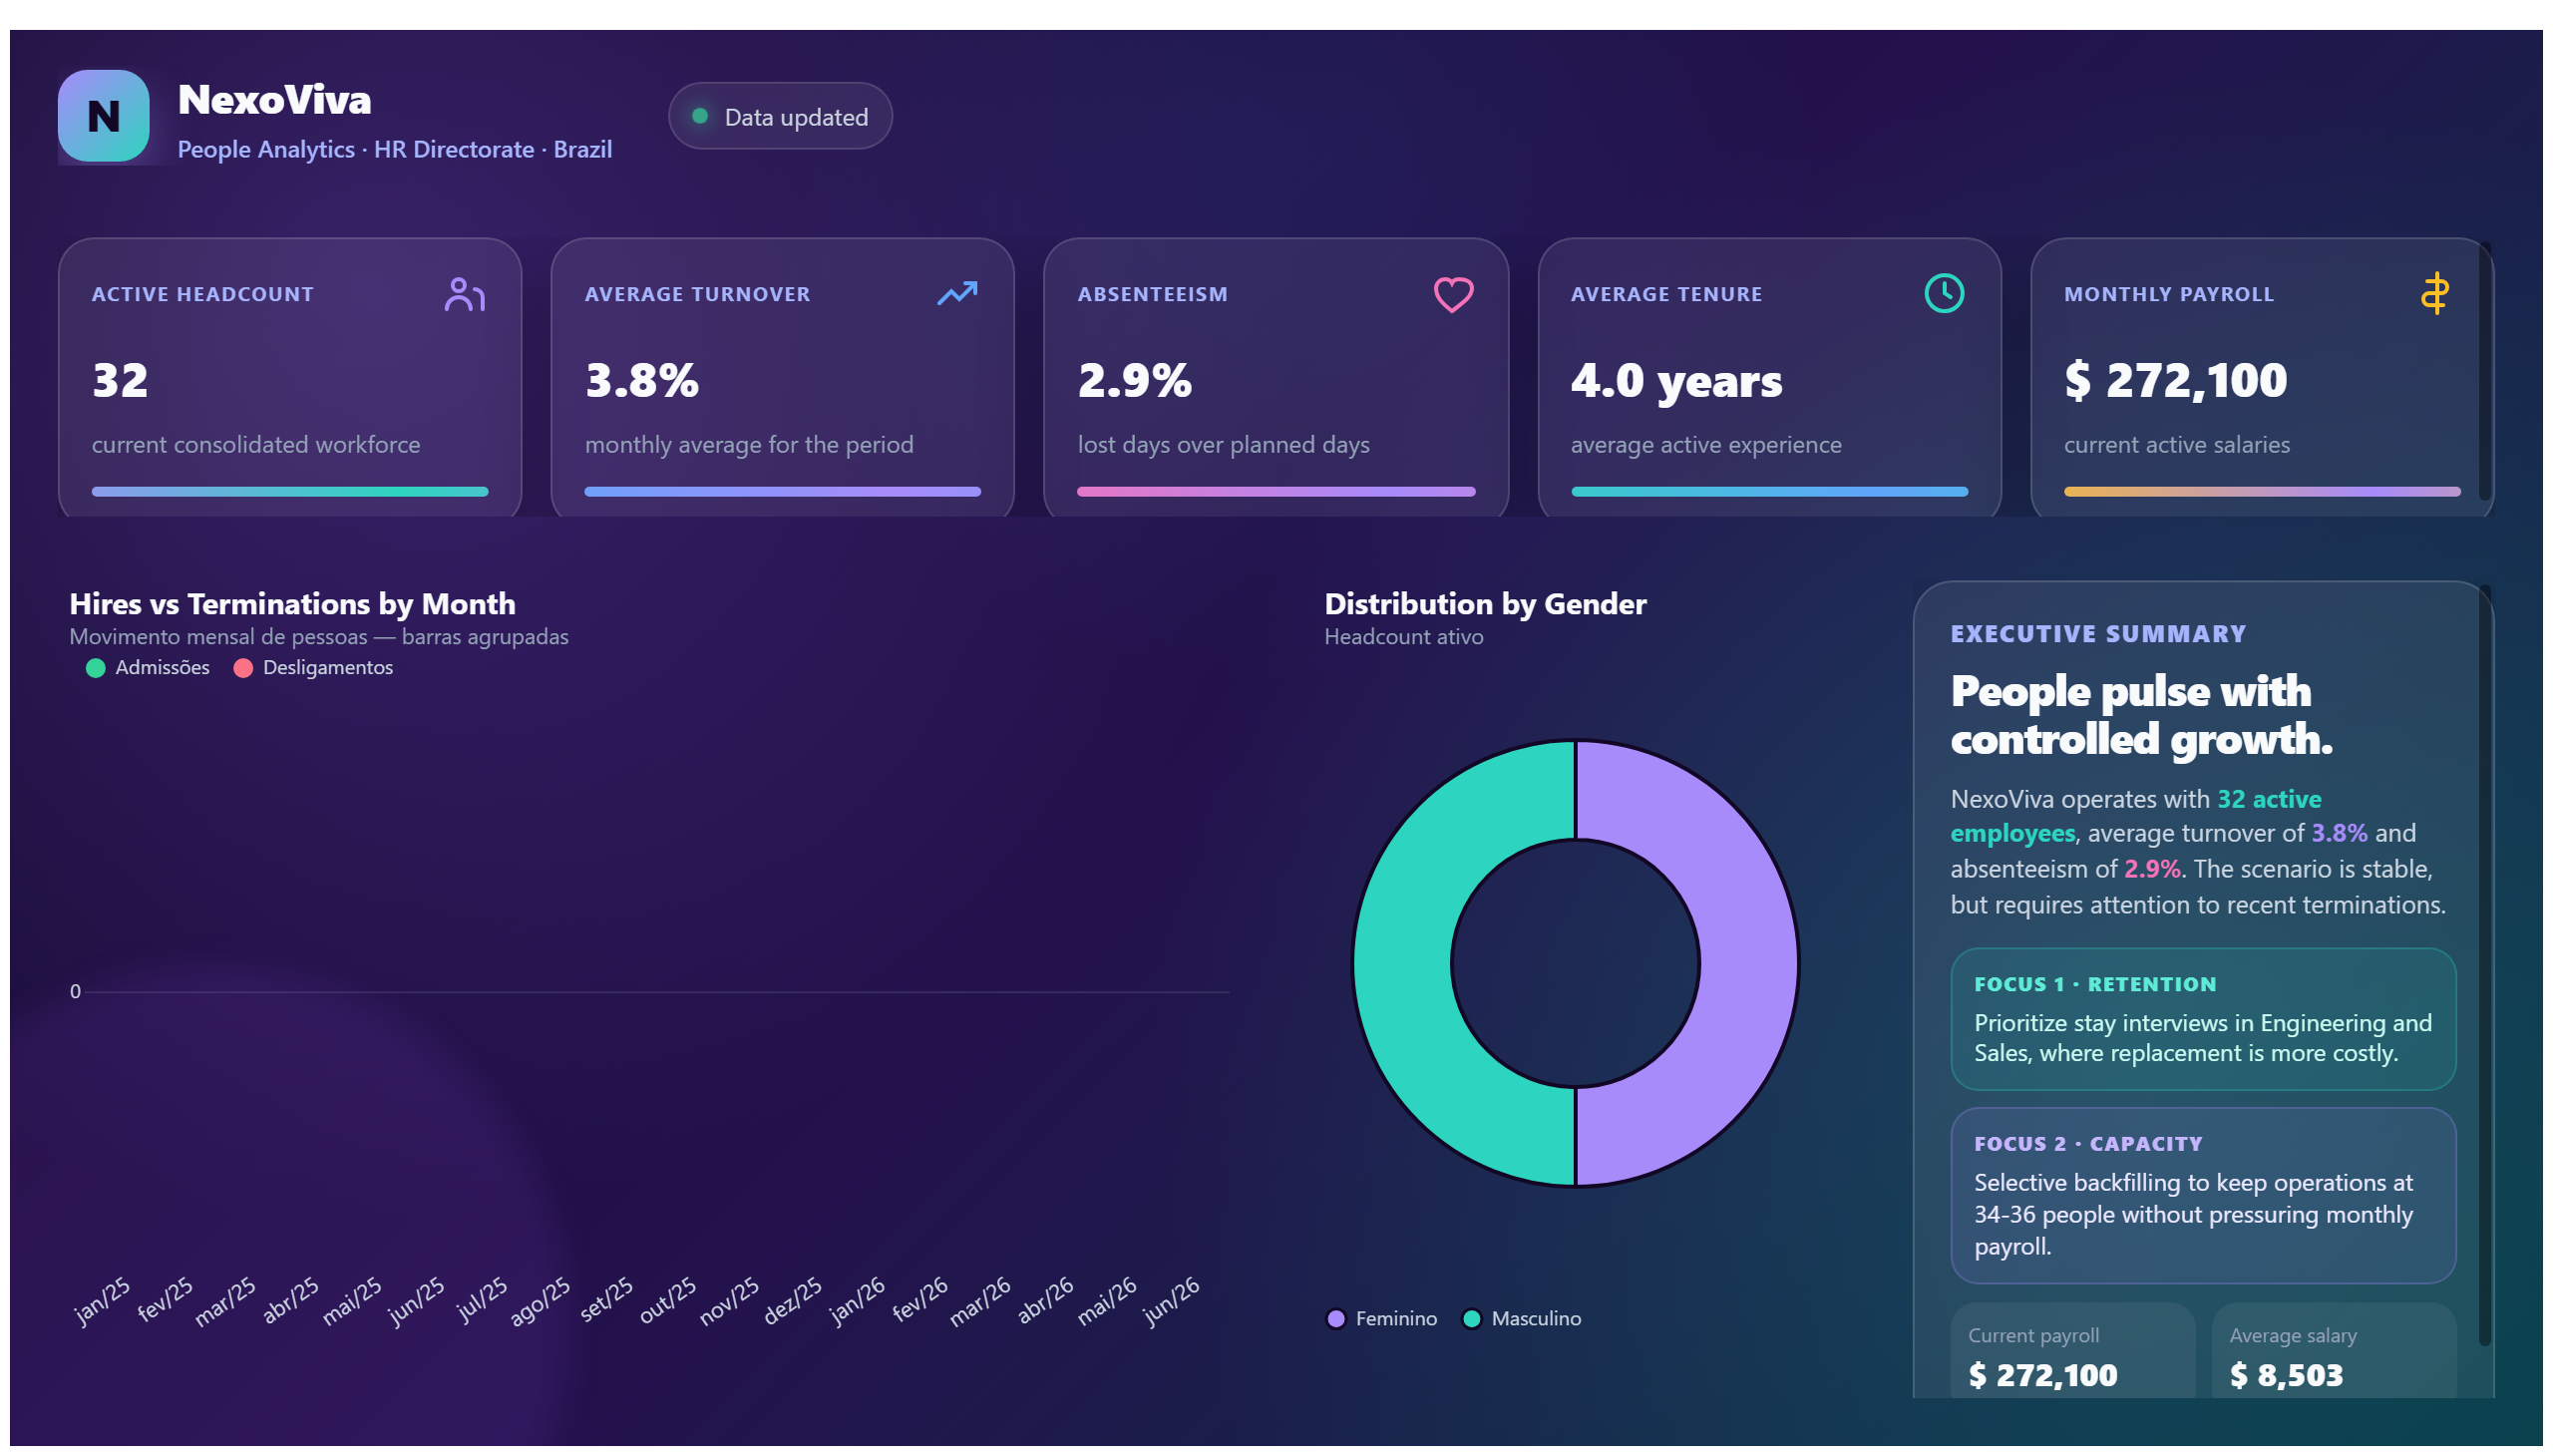Click the Executive Summary panel scrollbar

[x=2484, y=965]
